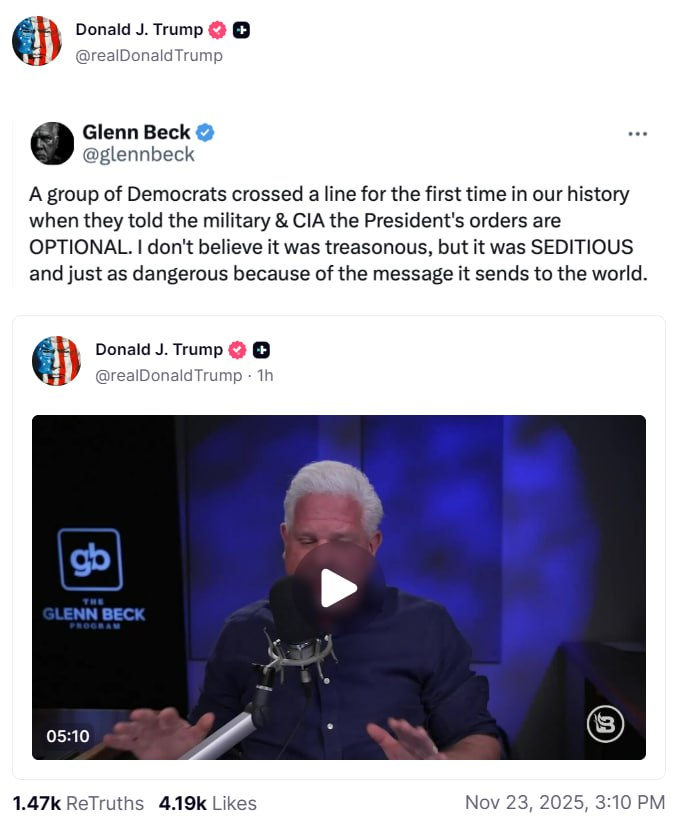Open the three-dots menu on Glenn Beck post
Viewport: 678px width, 825px height.
[637, 134]
